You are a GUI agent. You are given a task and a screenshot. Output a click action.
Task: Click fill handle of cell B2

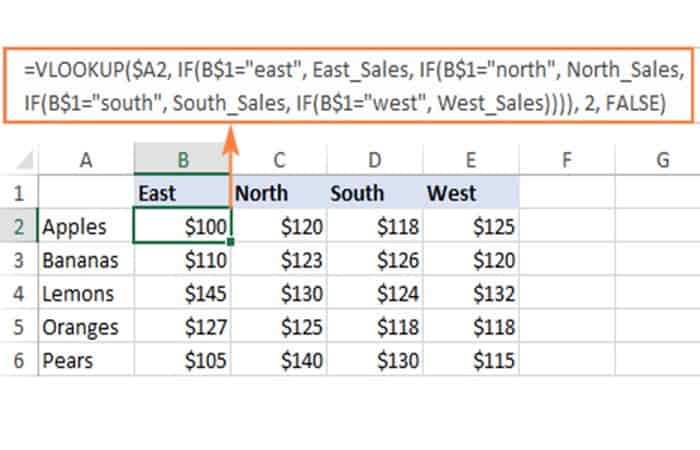[232, 242]
